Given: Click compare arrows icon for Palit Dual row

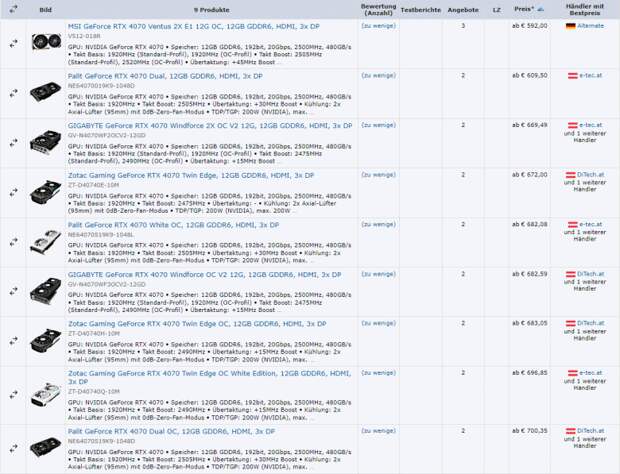Looking at the screenshot, I should pyautogui.click(x=13, y=93).
